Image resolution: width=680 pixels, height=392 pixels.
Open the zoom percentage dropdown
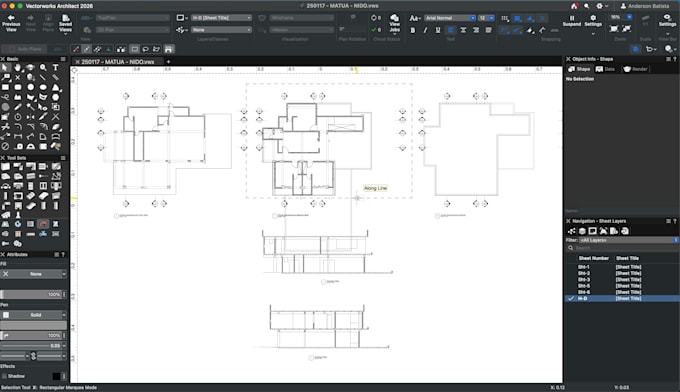click(621, 17)
